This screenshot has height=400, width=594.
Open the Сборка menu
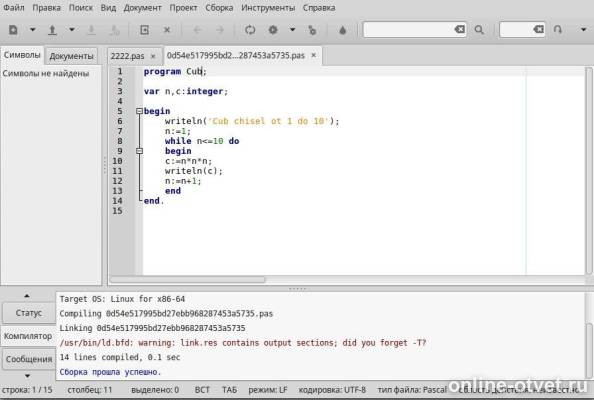point(219,8)
